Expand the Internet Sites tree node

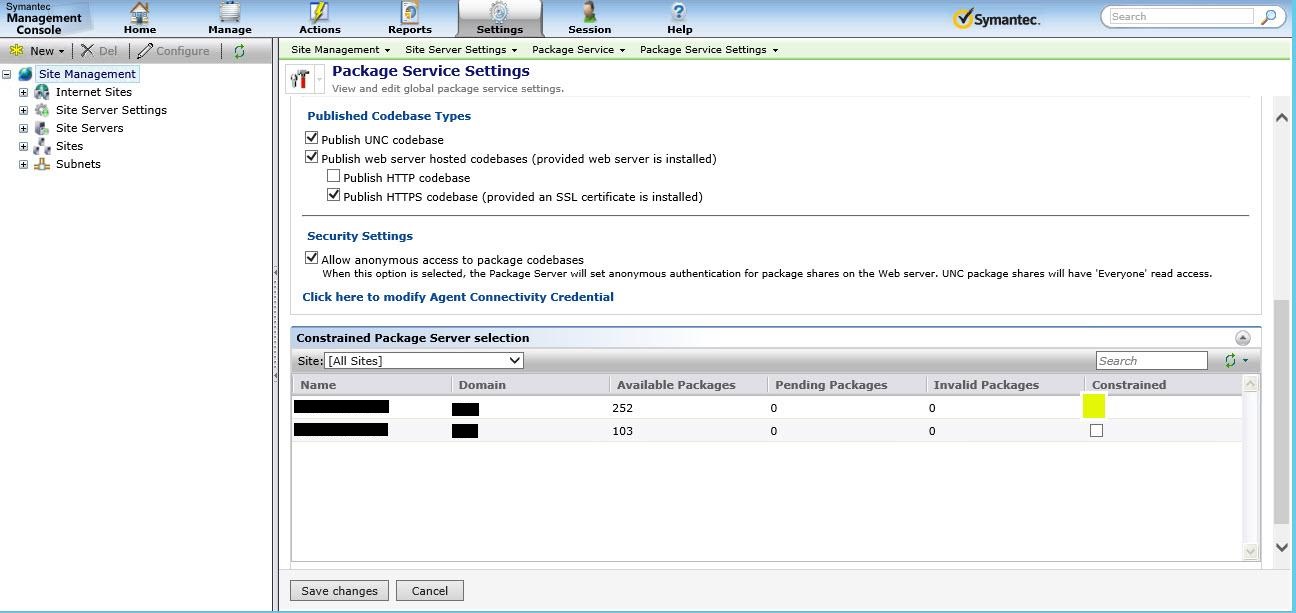24,92
